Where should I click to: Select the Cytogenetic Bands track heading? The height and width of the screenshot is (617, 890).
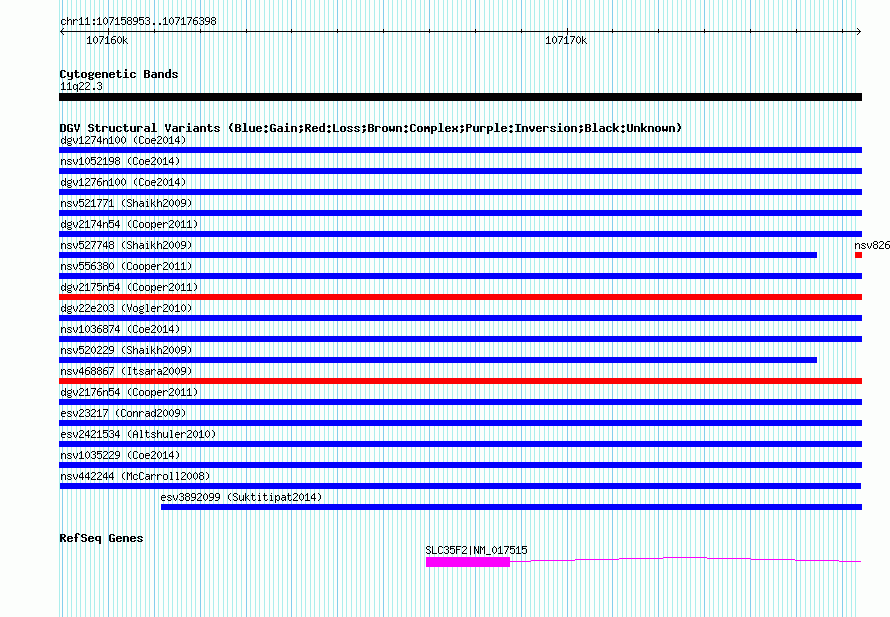(x=119, y=74)
